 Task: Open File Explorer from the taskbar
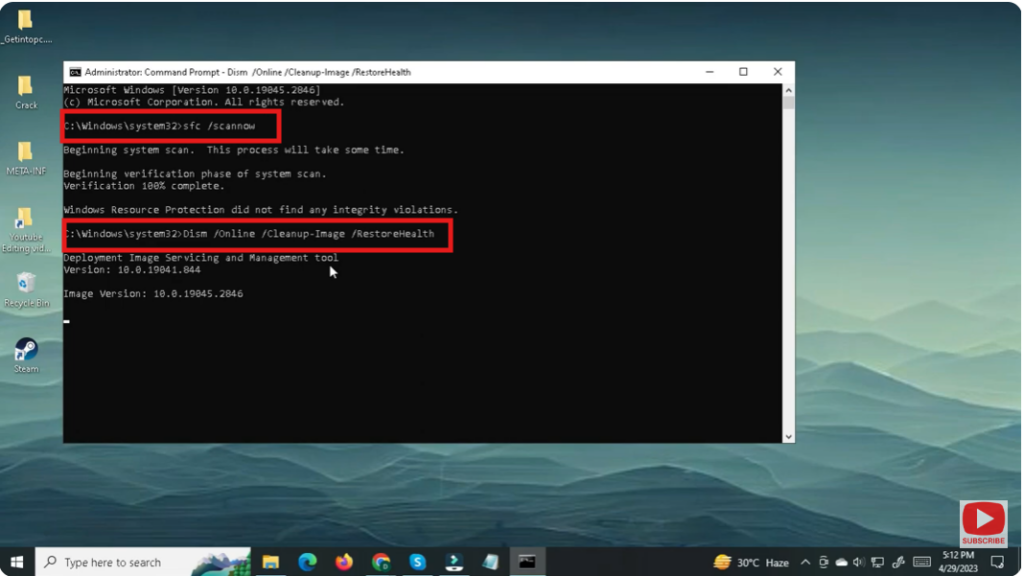(270, 562)
